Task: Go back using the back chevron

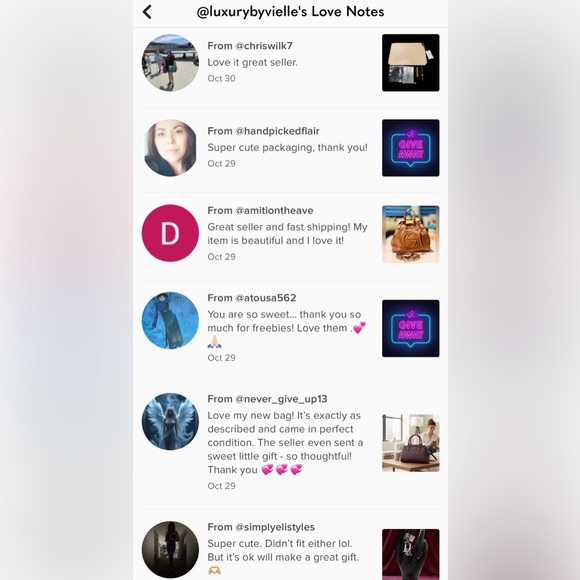Action: point(147,12)
